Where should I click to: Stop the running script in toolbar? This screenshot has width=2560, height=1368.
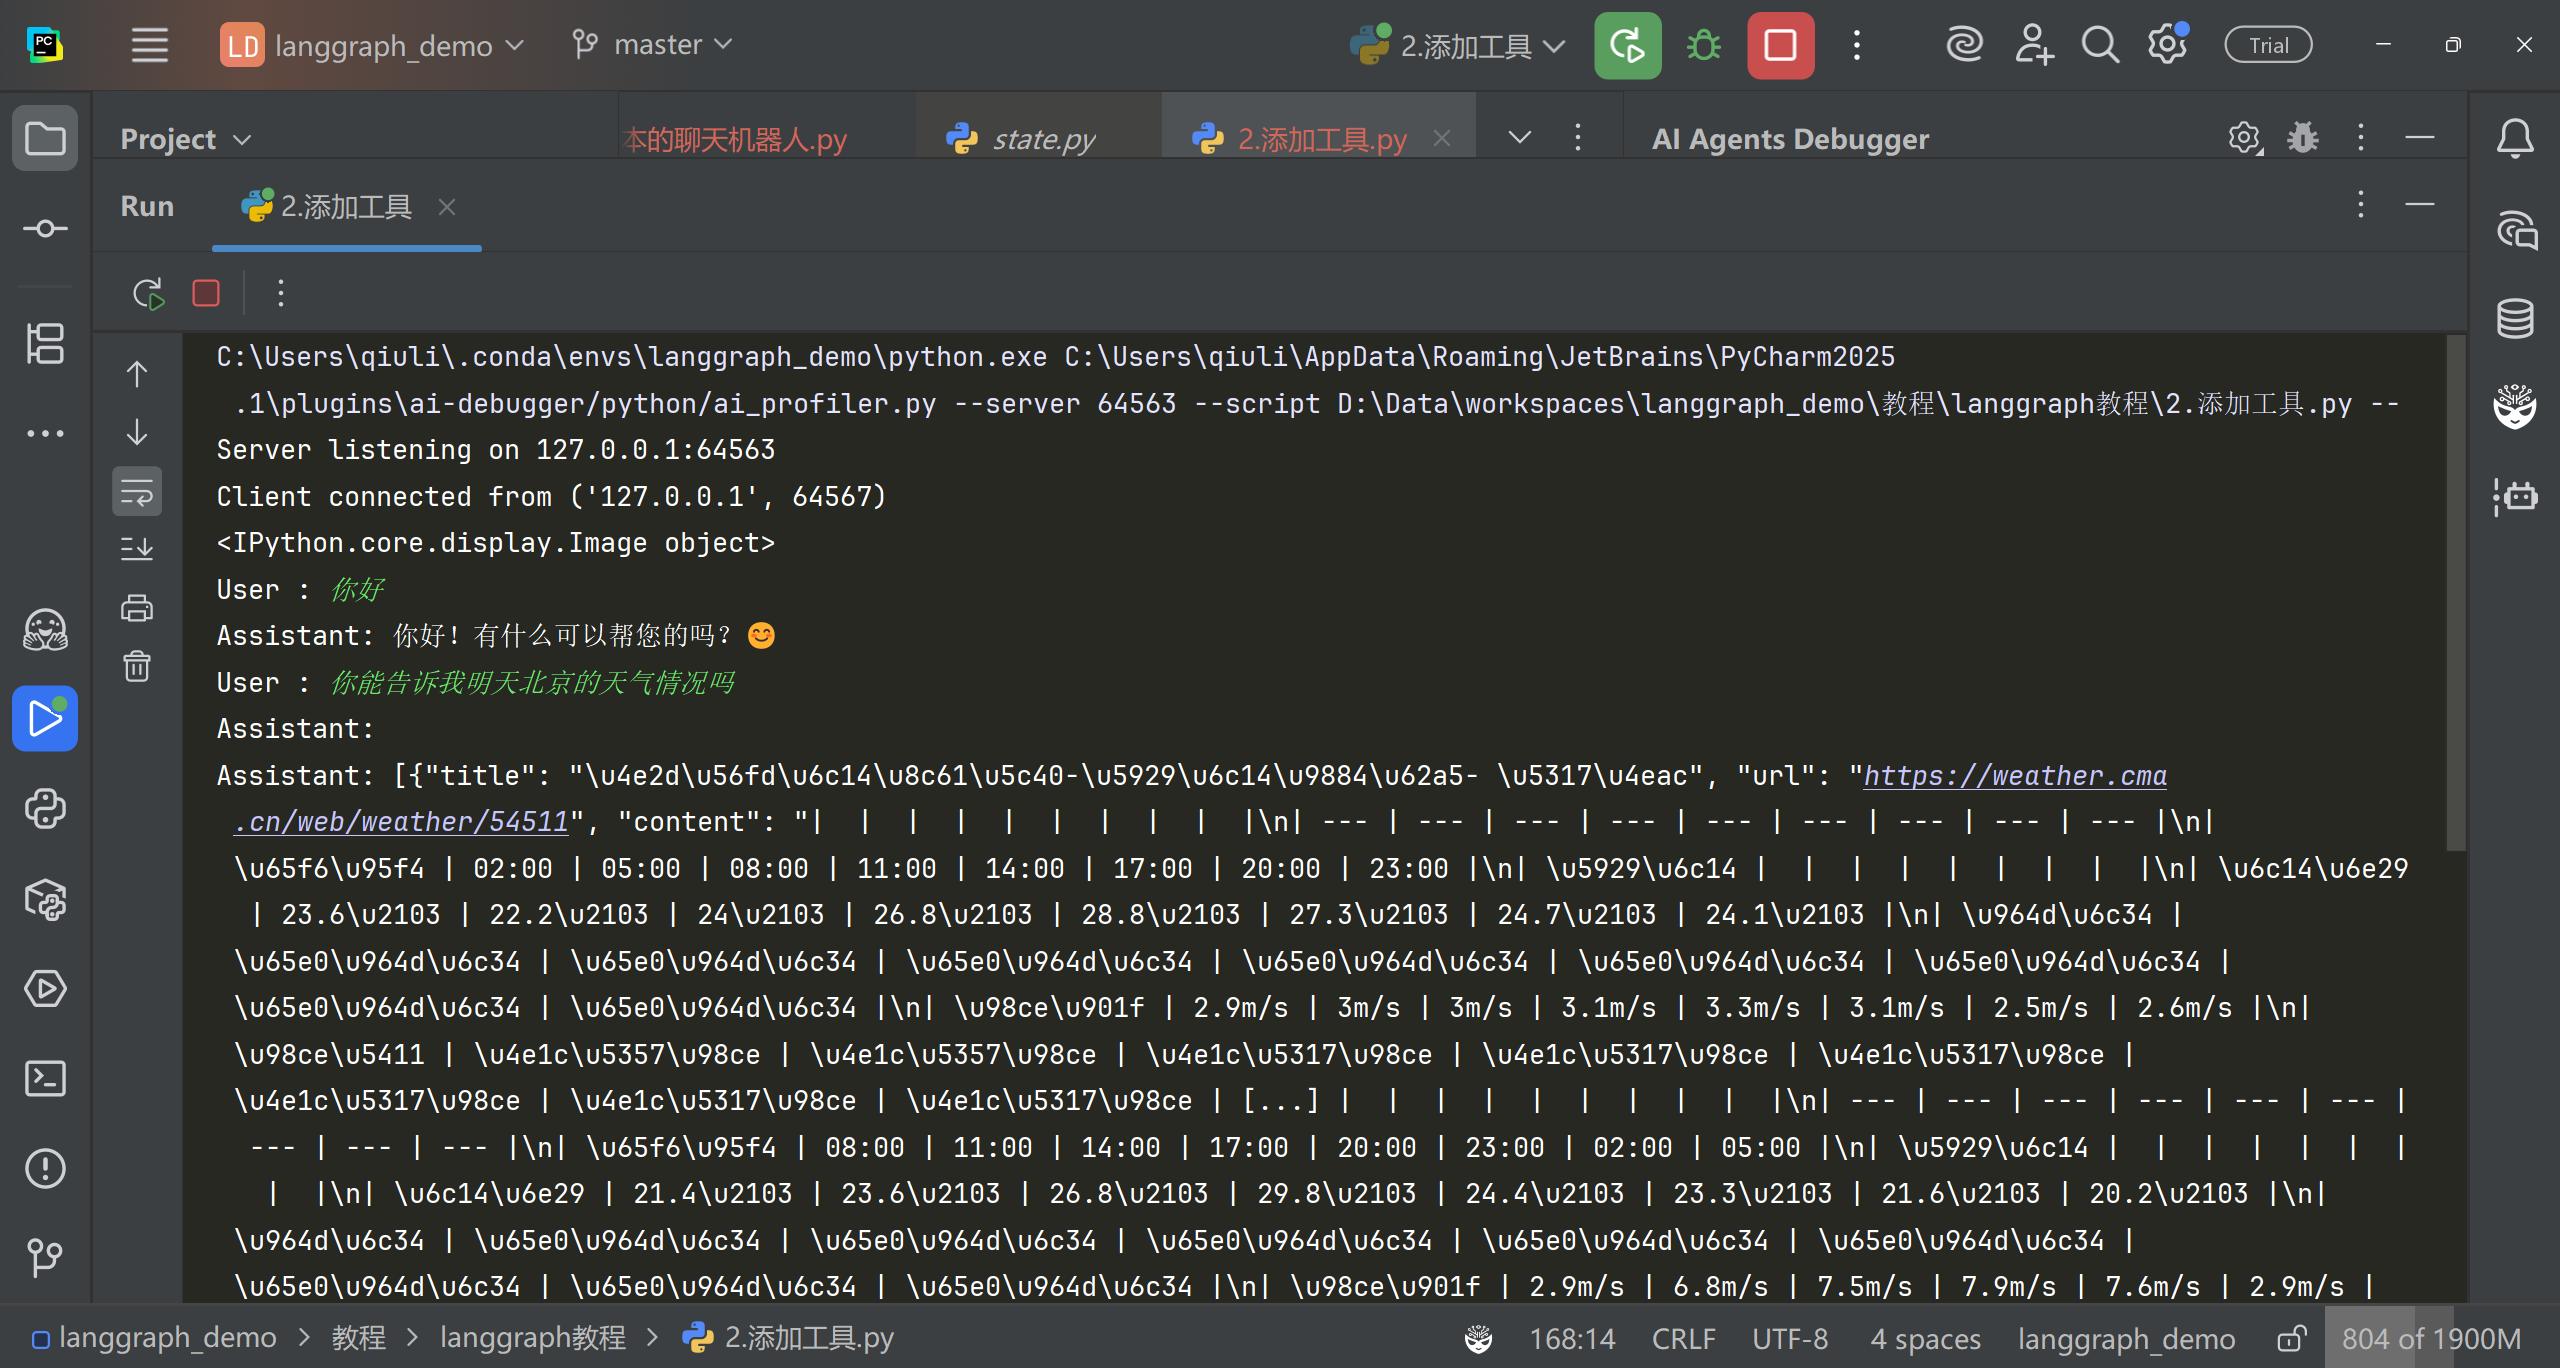1780,45
